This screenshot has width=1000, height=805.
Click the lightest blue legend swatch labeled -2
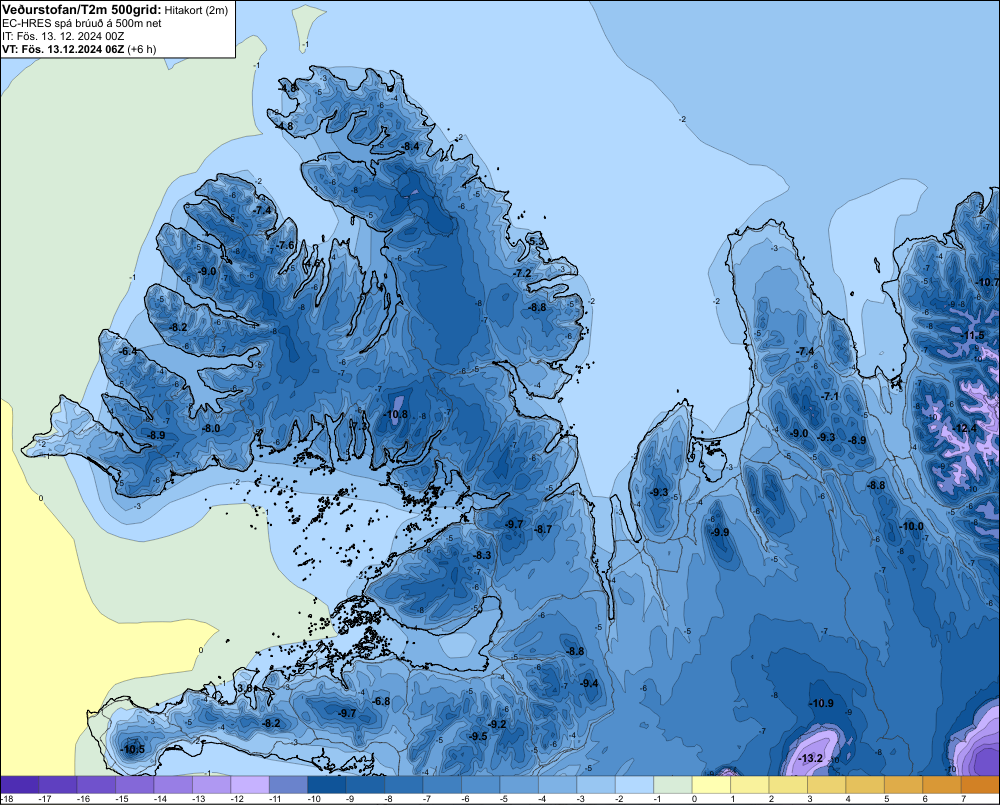[635, 785]
